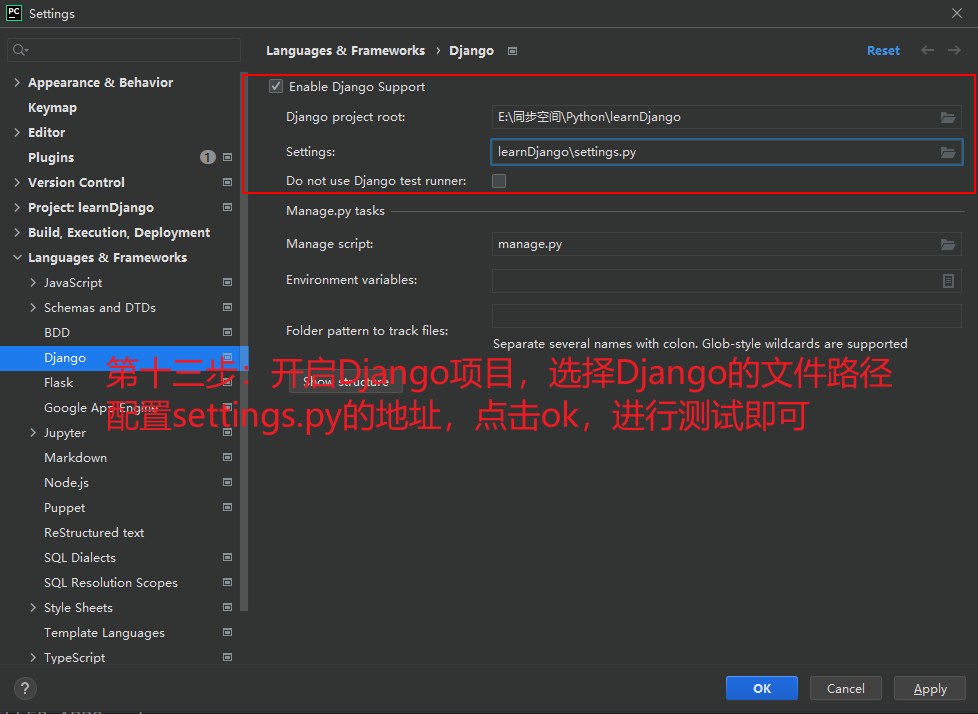The height and width of the screenshot is (714, 978).
Task: Expand Build, Execution, Deployment section
Action: pos(17,232)
